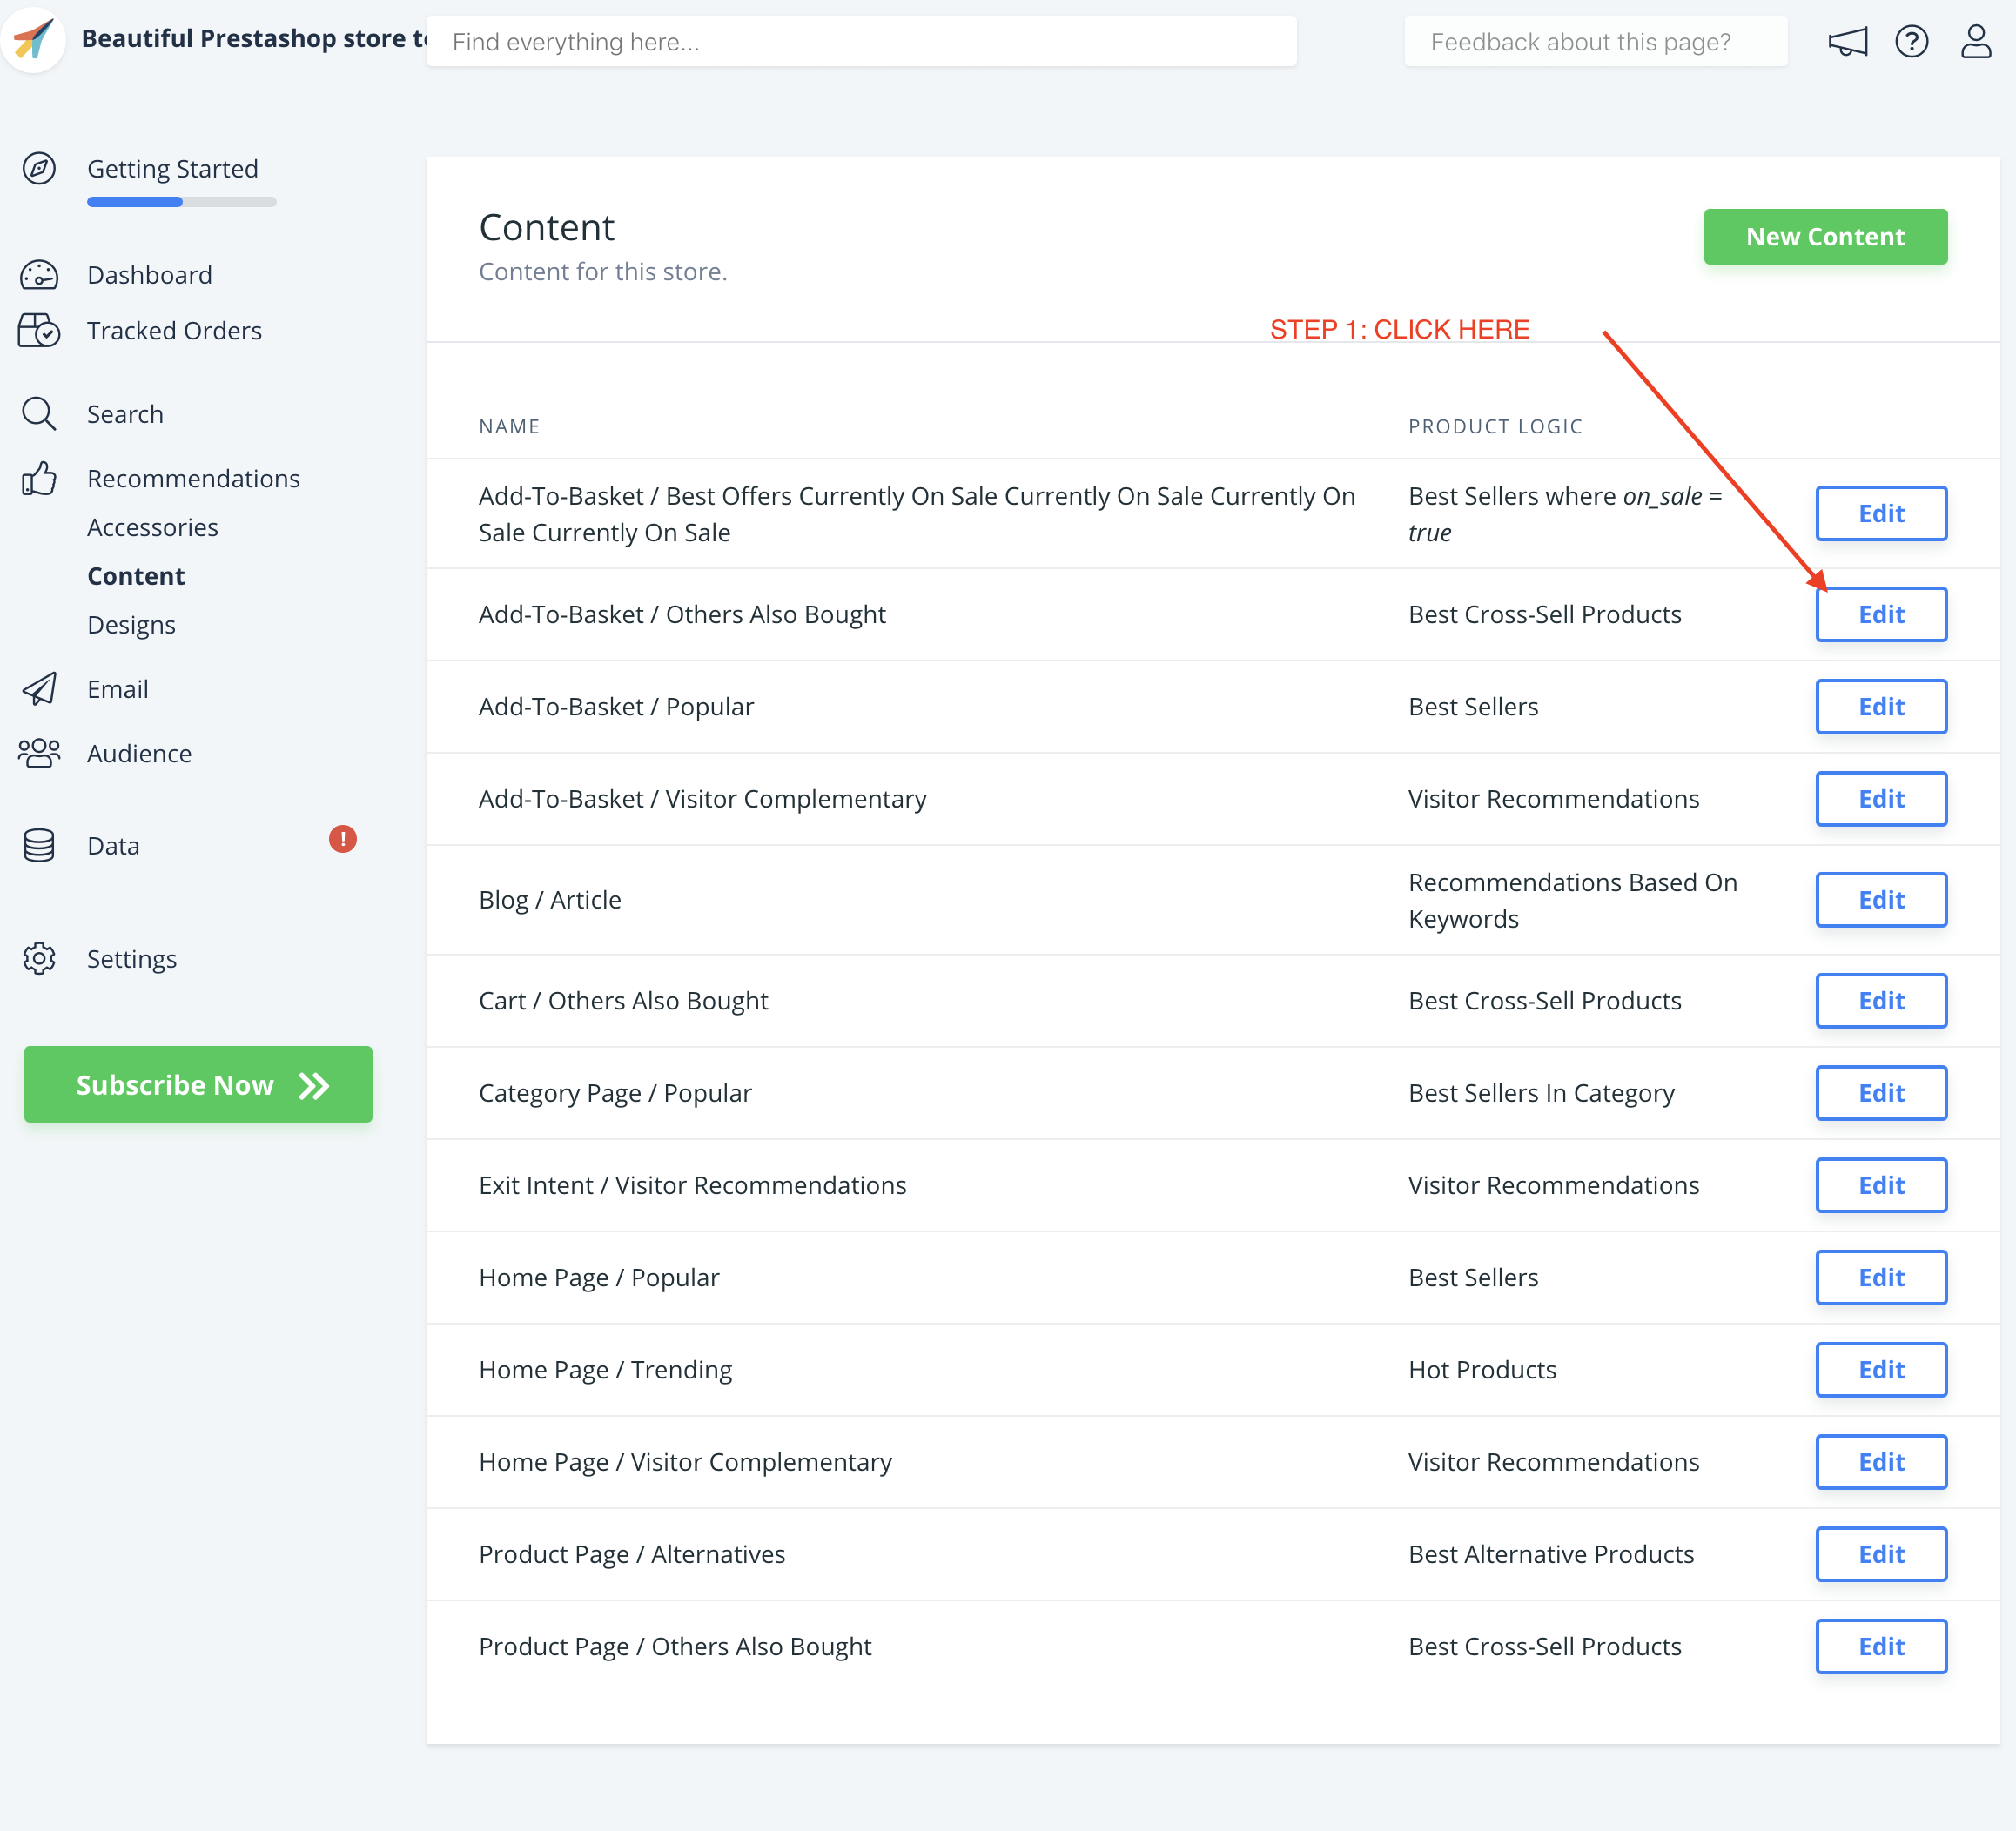Open the Designs submenu item
The image size is (2016, 1831).
[x=131, y=625]
